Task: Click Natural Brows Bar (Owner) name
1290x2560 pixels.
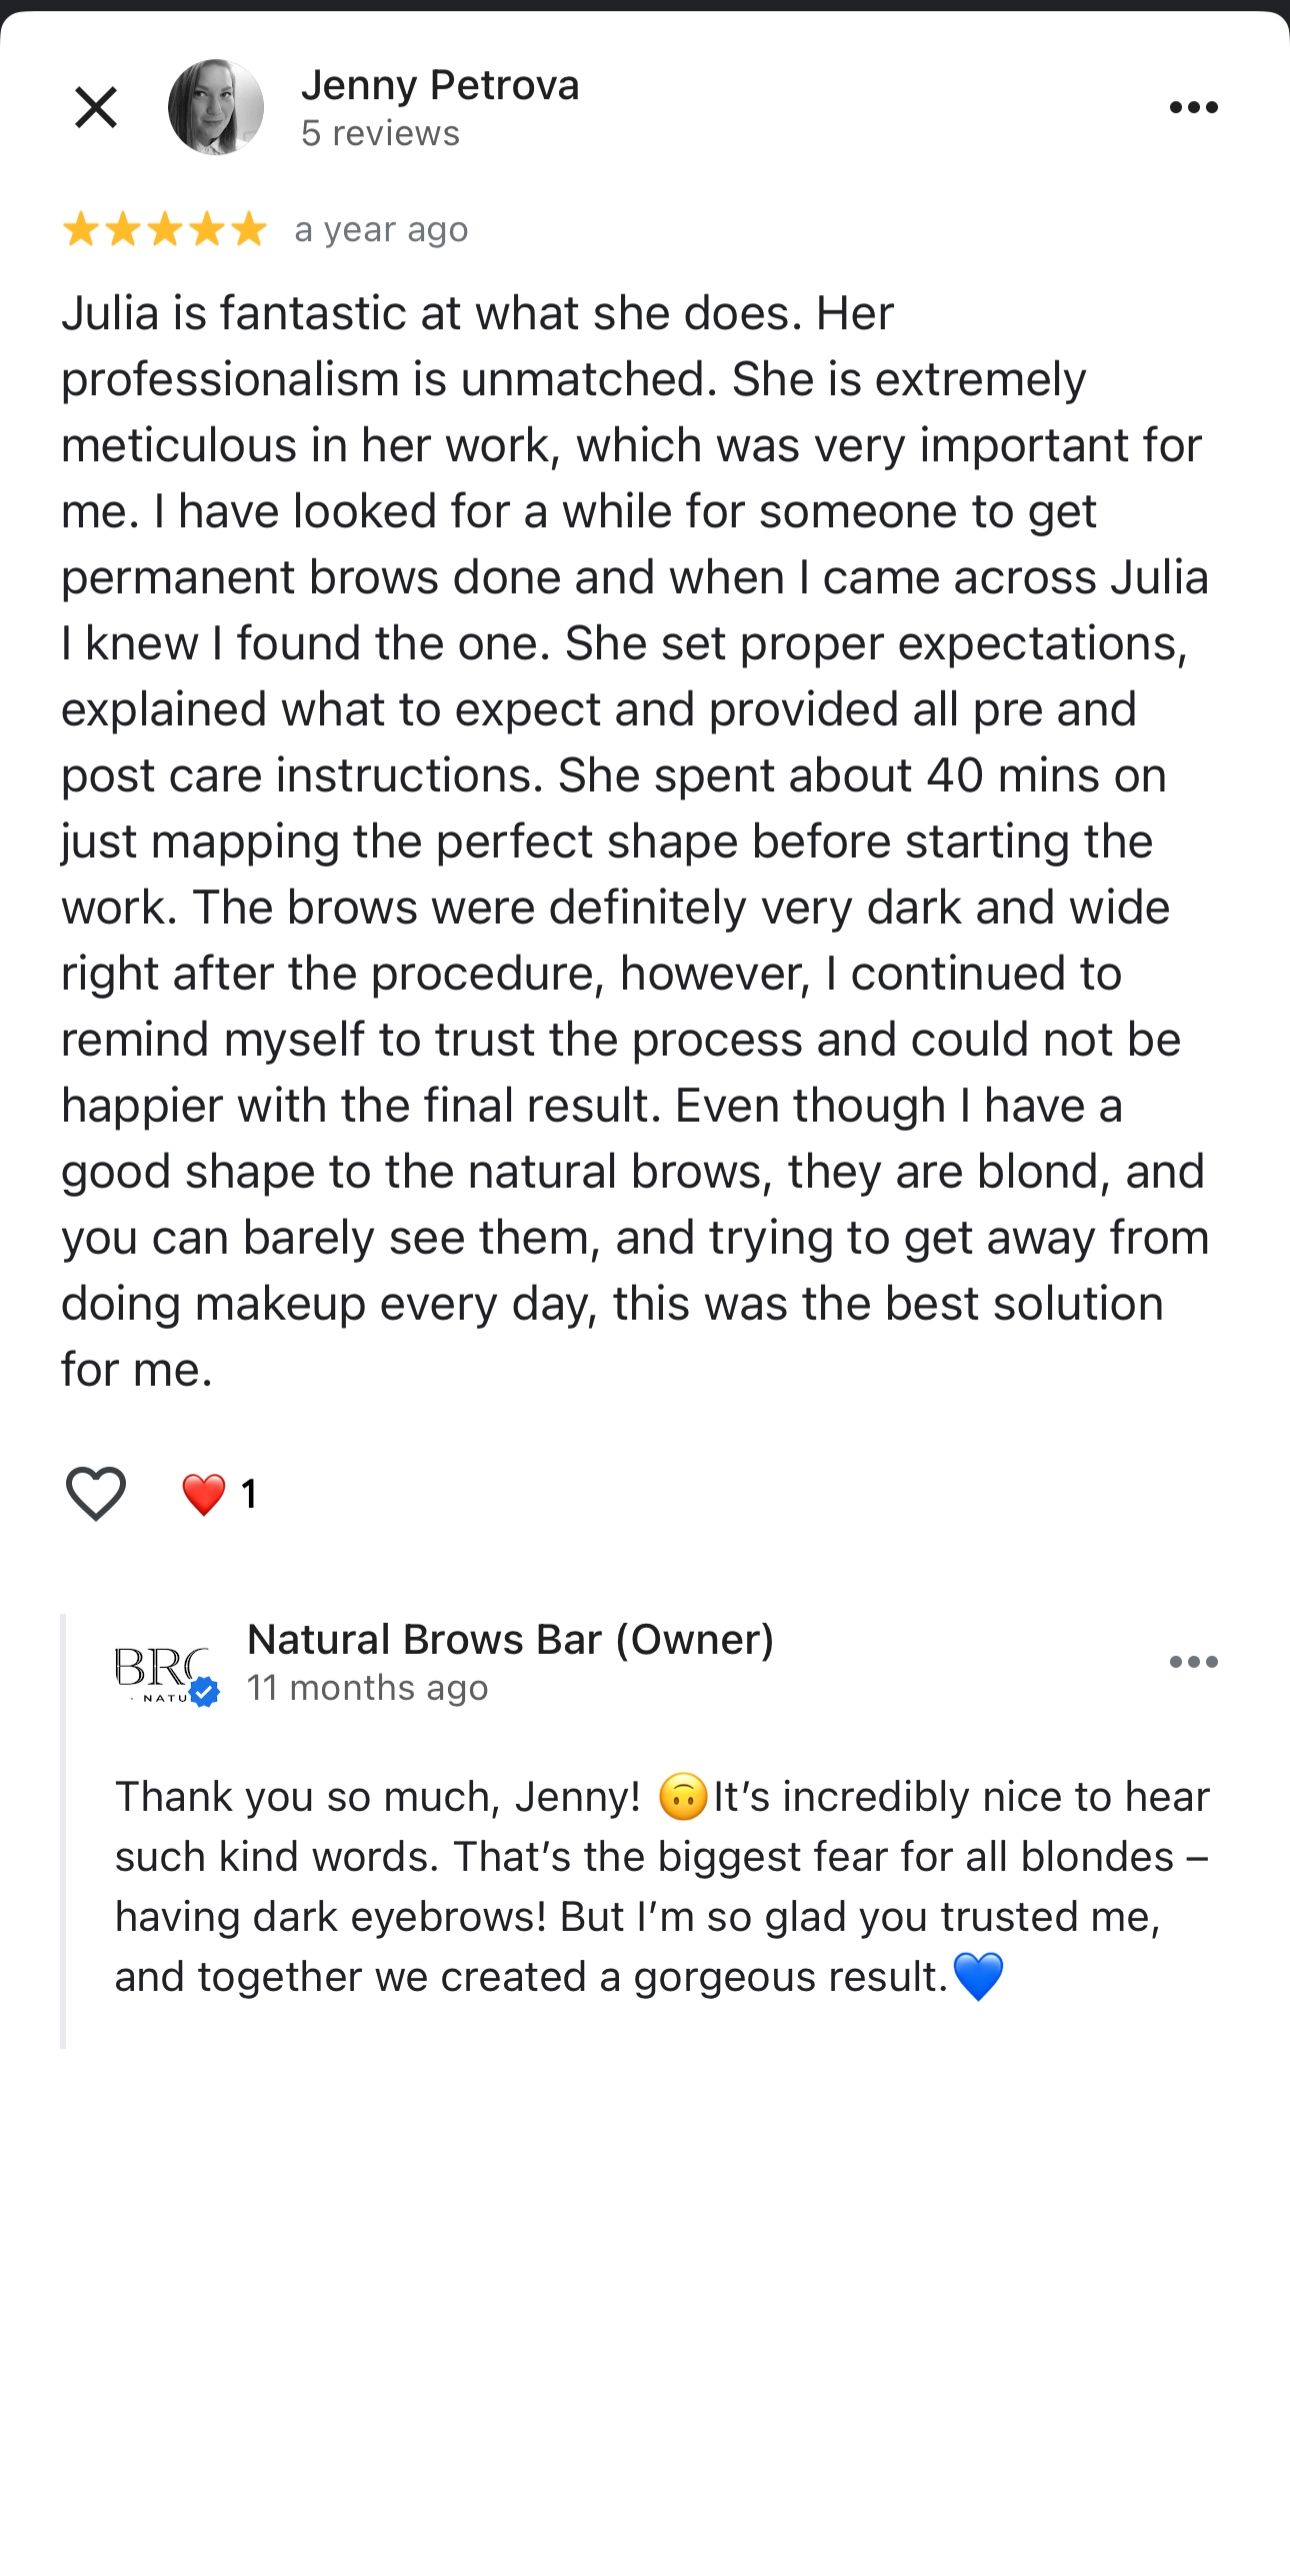Action: (x=512, y=1638)
